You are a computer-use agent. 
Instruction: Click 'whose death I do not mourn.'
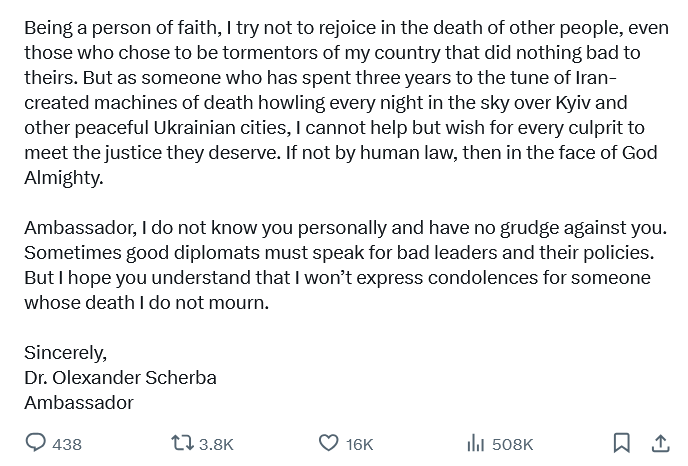(x=146, y=303)
